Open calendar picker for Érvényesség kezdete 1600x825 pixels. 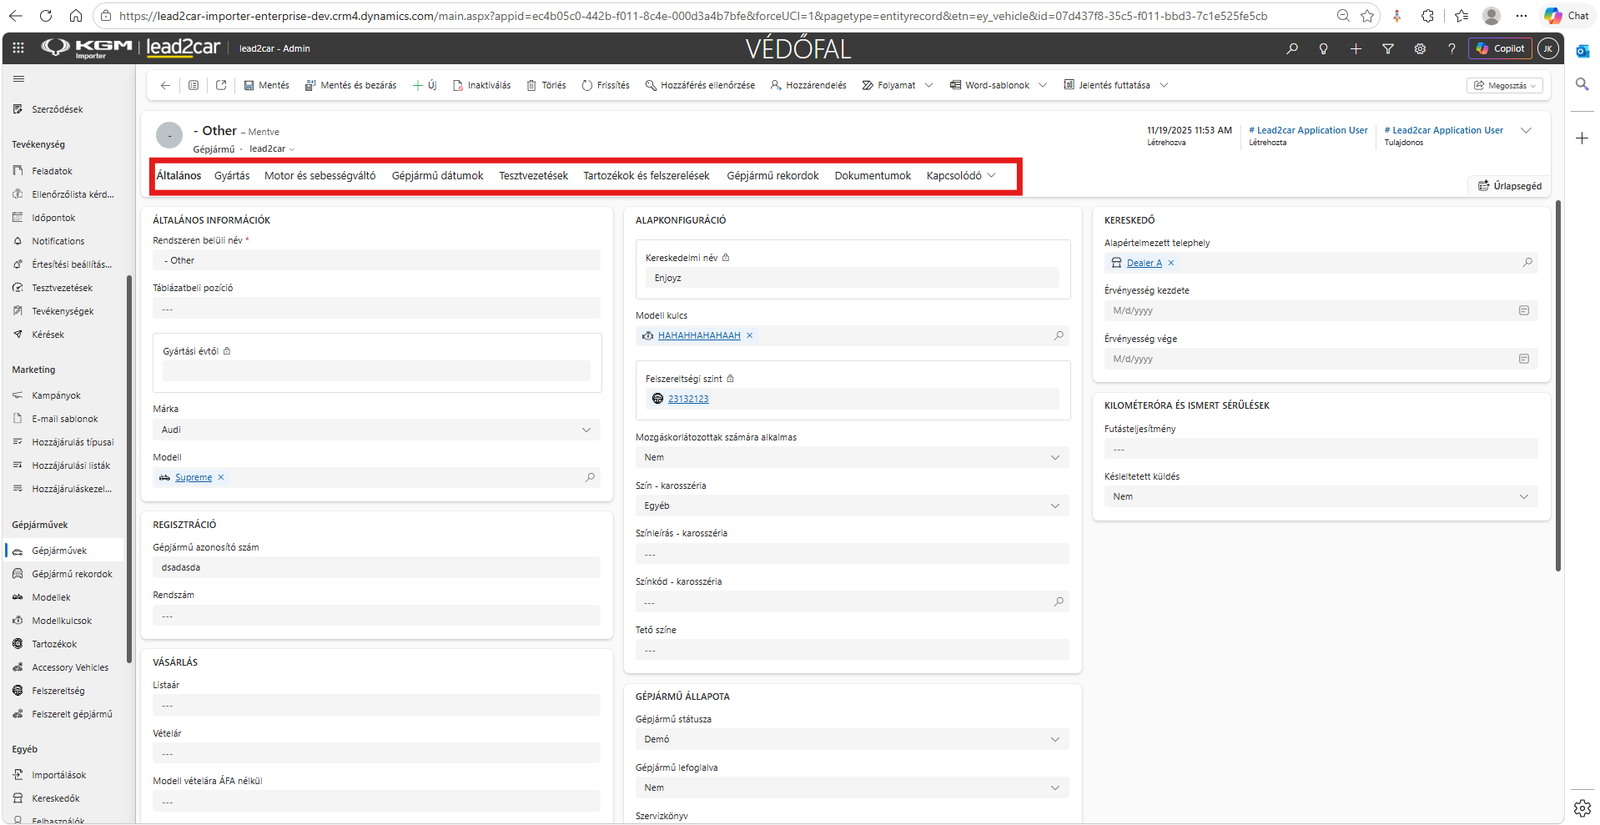(x=1524, y=311)
